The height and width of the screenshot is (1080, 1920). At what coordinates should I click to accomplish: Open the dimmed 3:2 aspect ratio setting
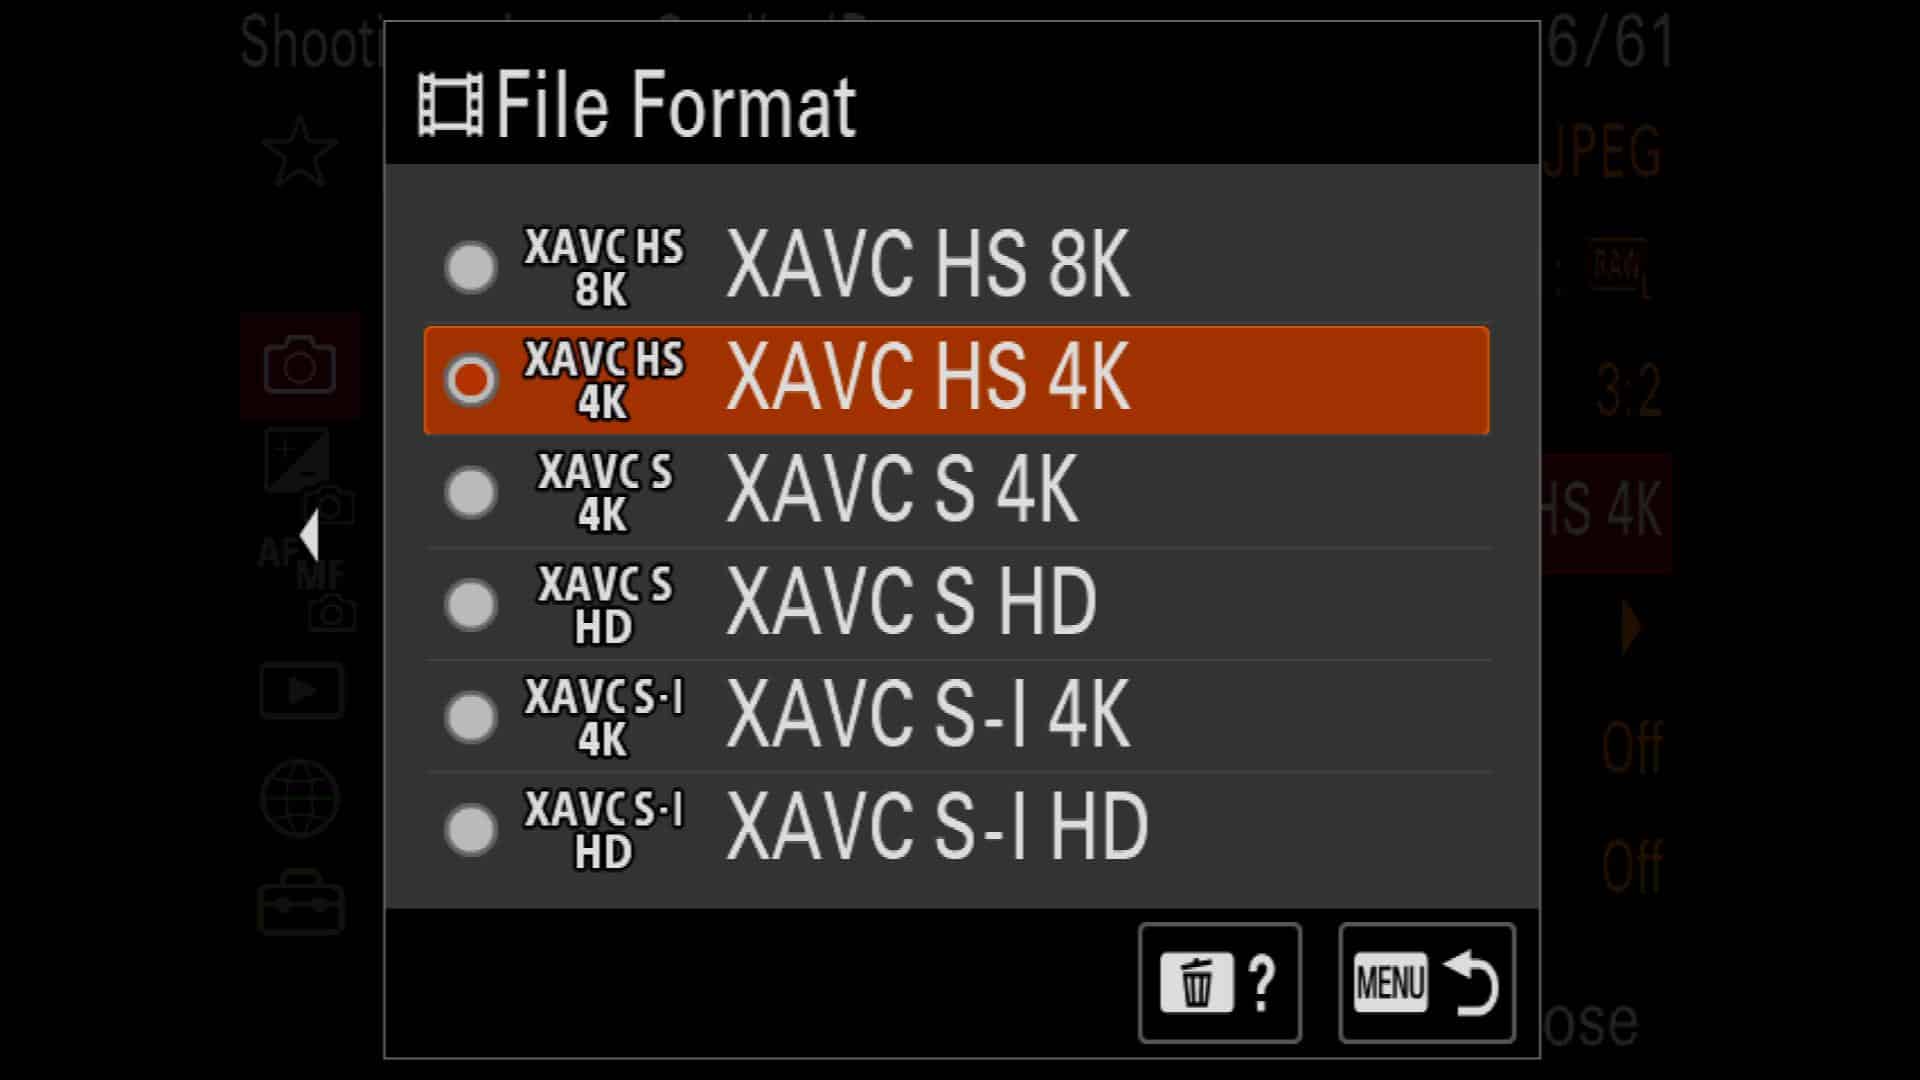pos(1630,390)
